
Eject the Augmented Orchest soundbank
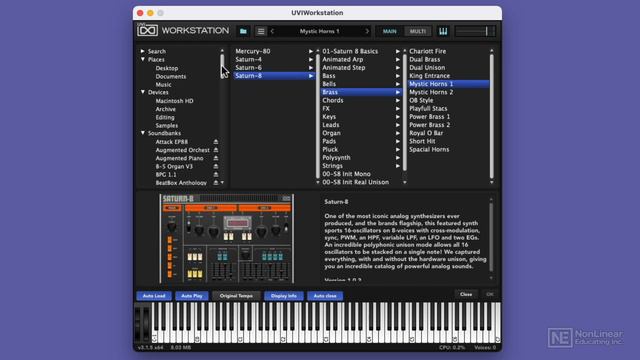[216, 150]
